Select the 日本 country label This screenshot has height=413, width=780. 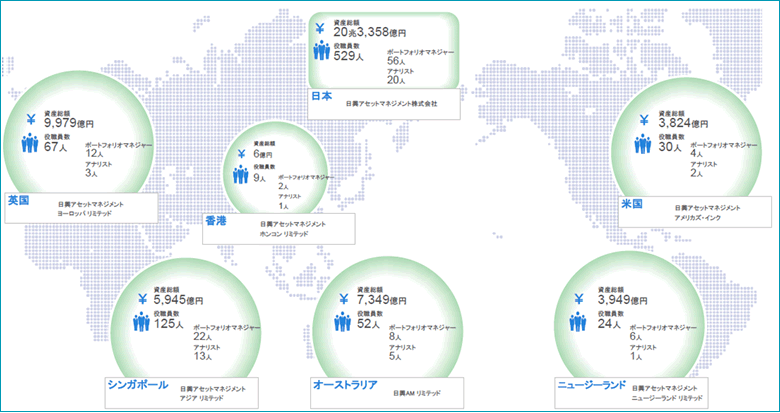321,96
